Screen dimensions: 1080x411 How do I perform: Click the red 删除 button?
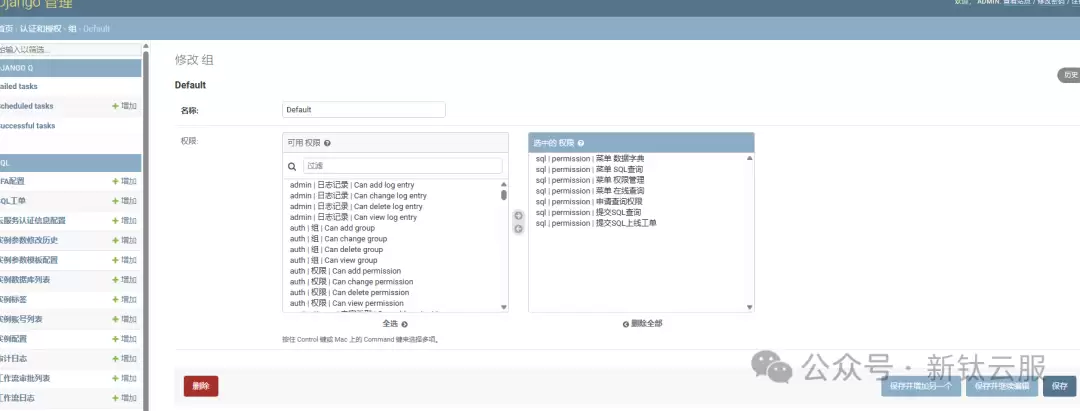point(201,386)
